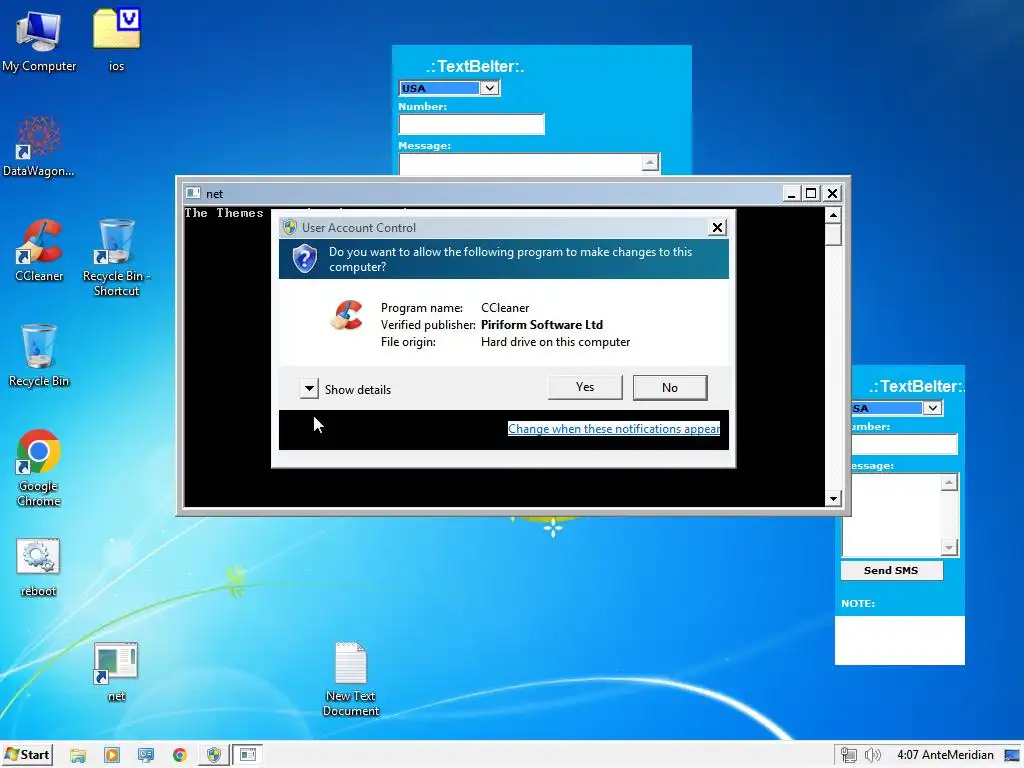Expand Show details arrow in UAC dialog

pos(309,389)
